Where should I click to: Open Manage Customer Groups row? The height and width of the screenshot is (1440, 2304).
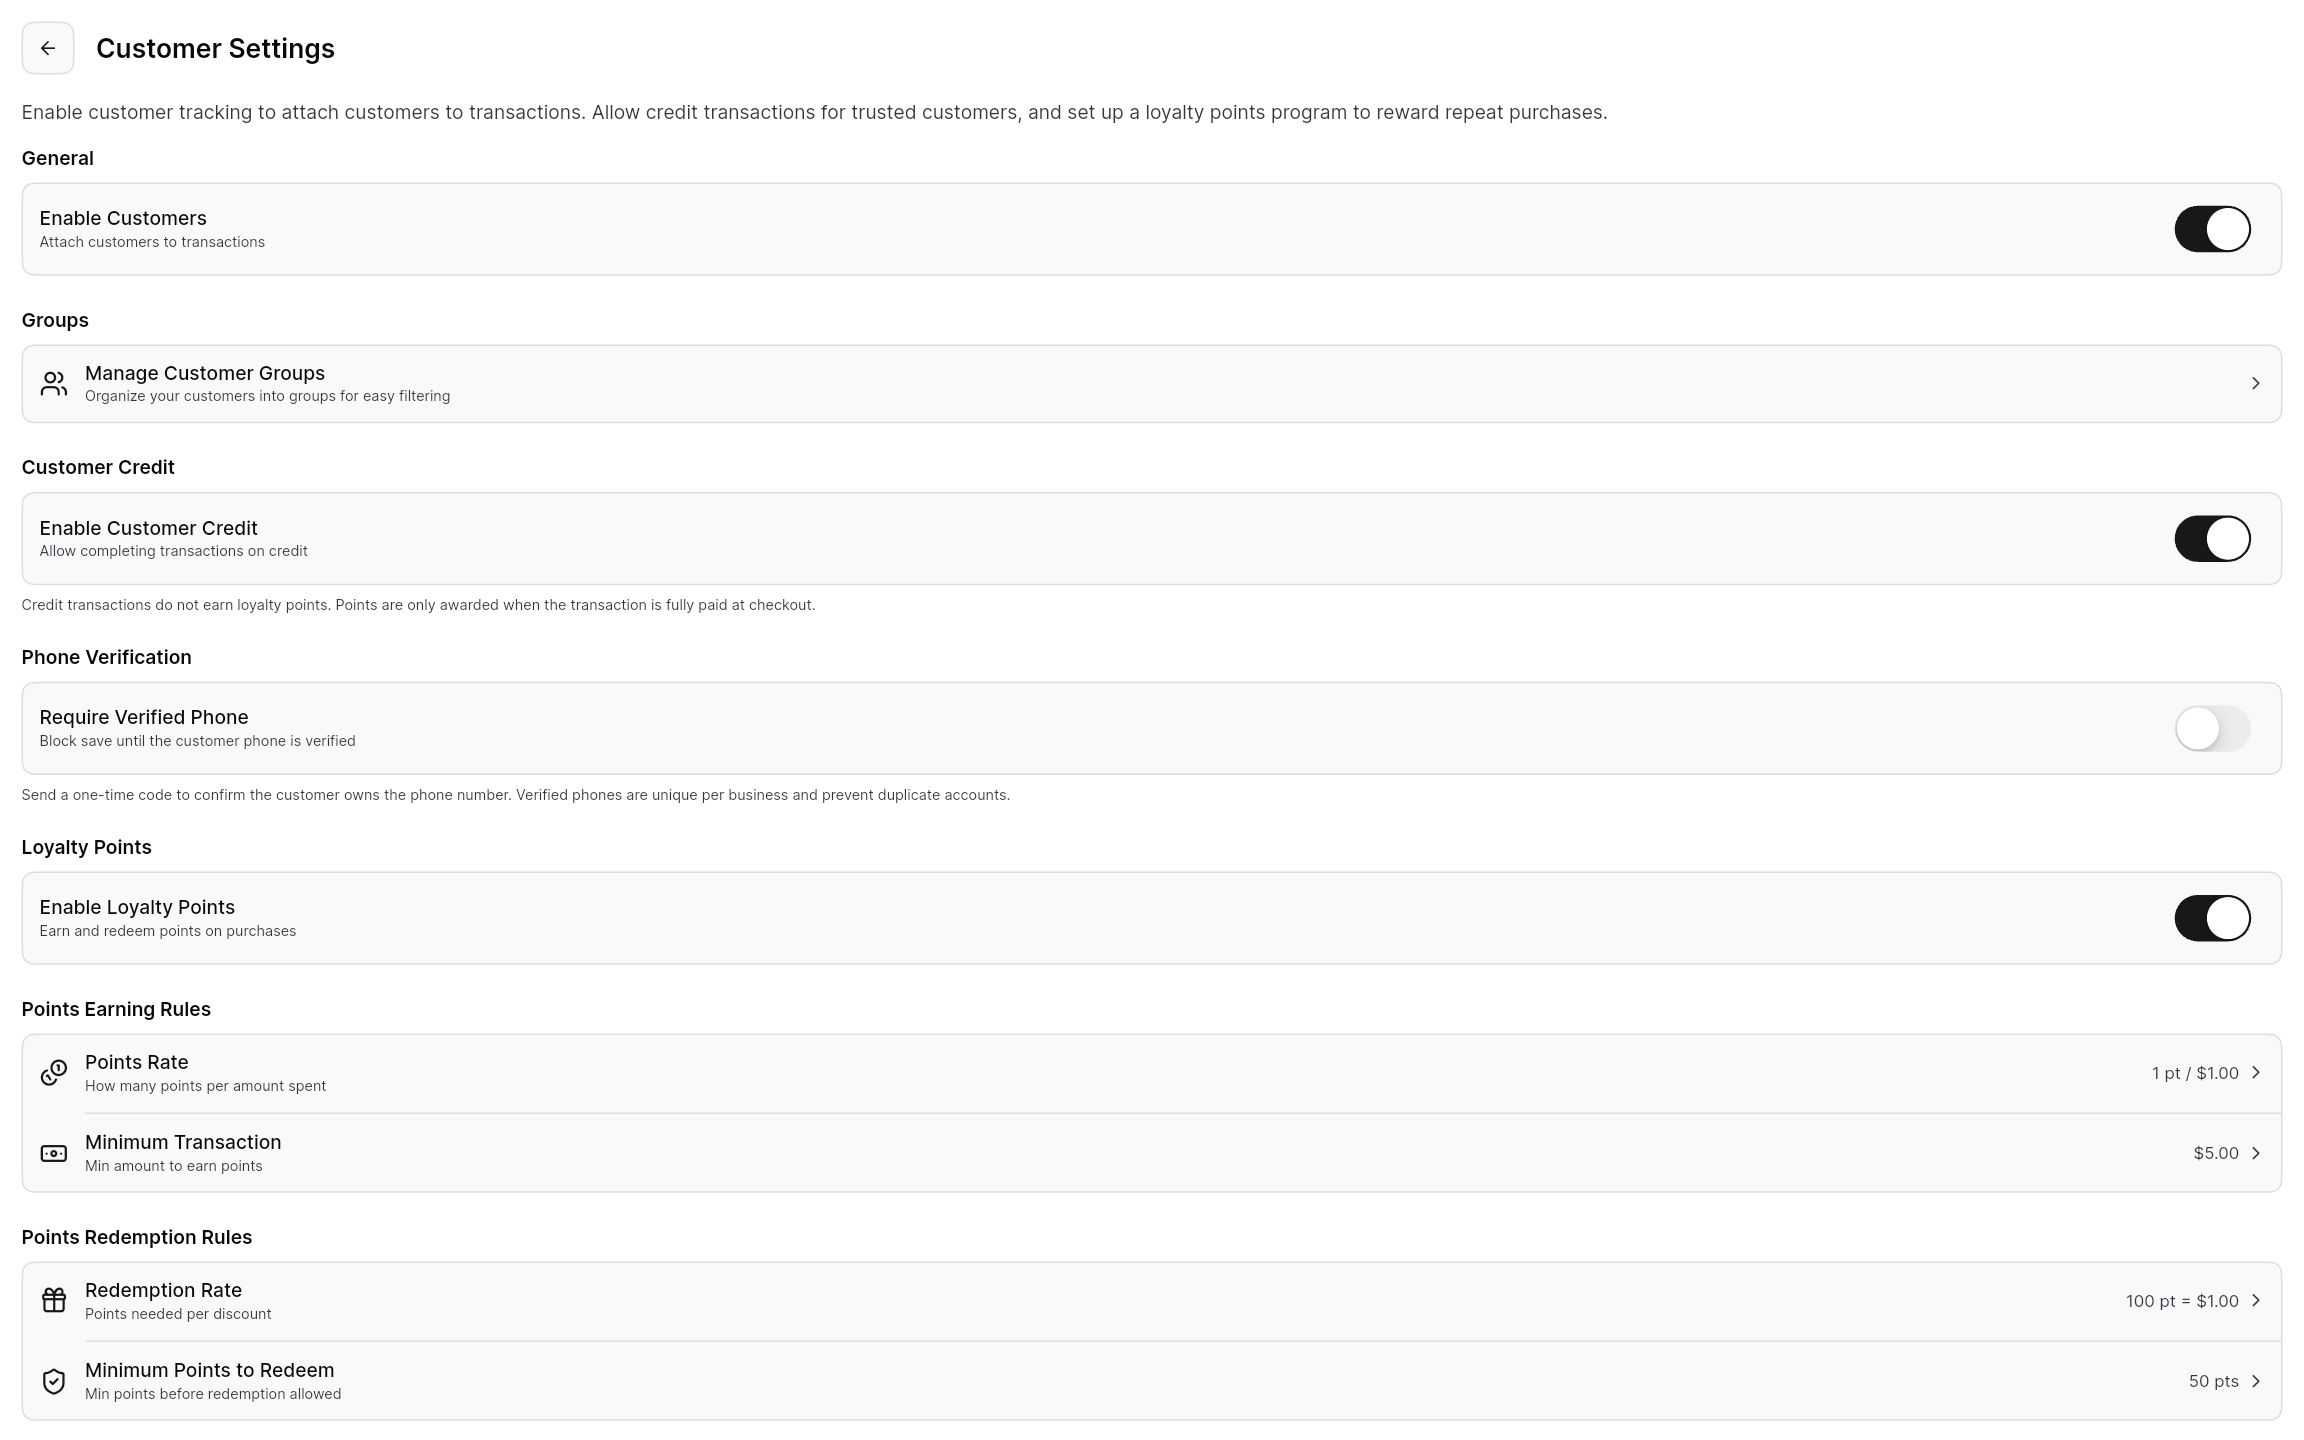1151,384
